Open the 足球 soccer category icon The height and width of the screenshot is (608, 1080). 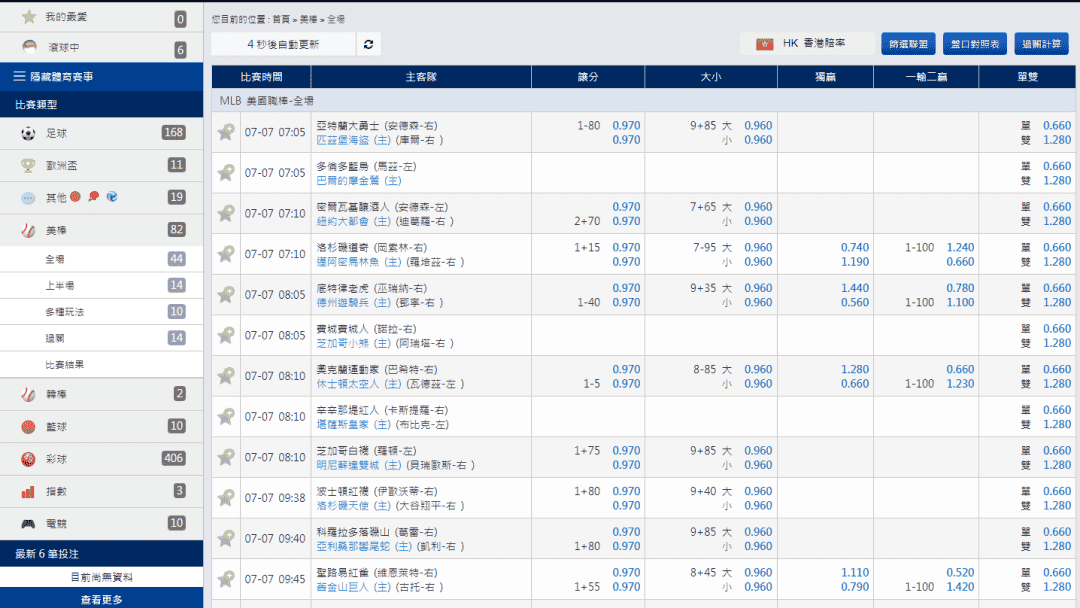[x=28, y=134]
